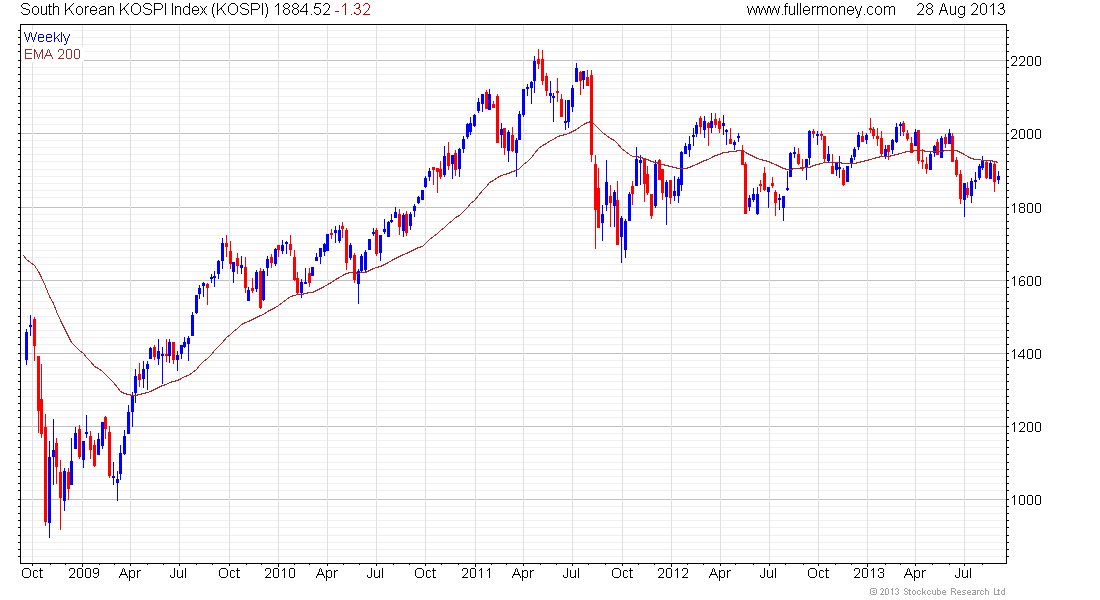Click the '2011' year label on time axis
Screen dimensions: 1100x600
point(476,573)
